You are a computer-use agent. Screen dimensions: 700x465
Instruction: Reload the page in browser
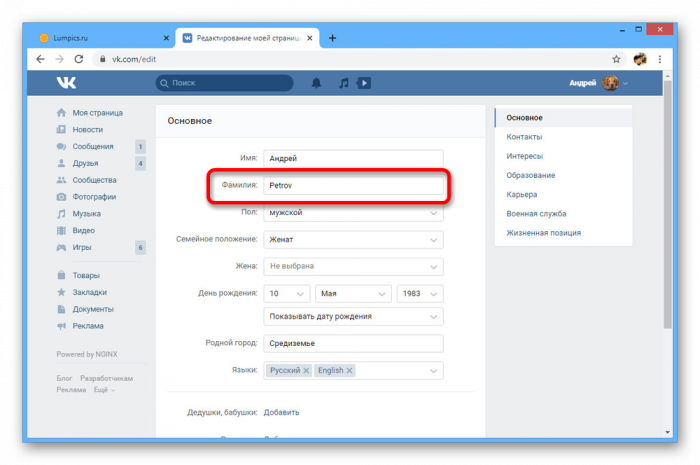[x=80, y=59]
